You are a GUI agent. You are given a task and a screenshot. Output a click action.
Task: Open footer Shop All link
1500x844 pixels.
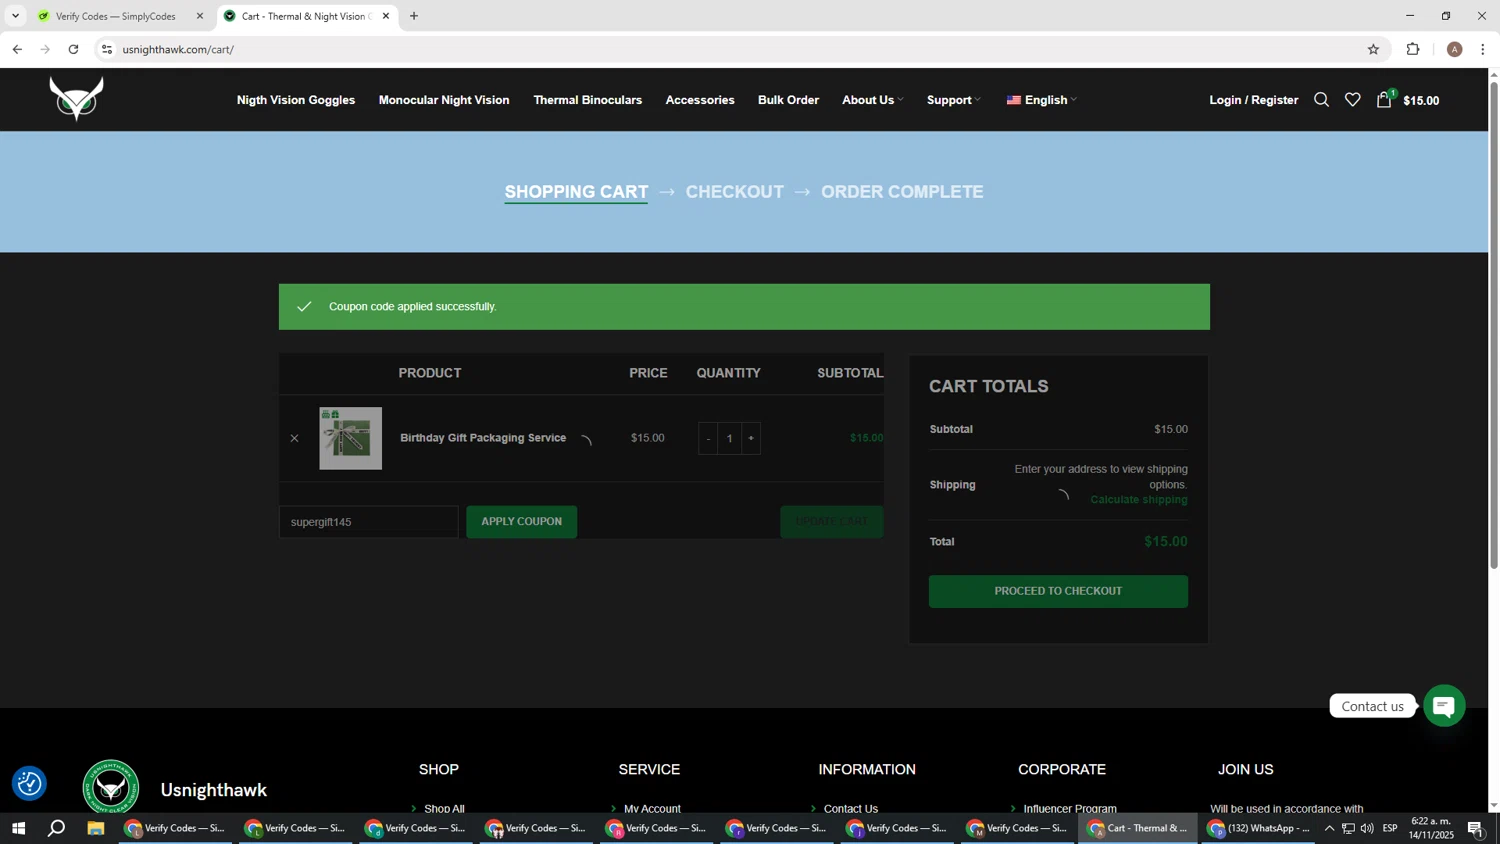(444, 808)
